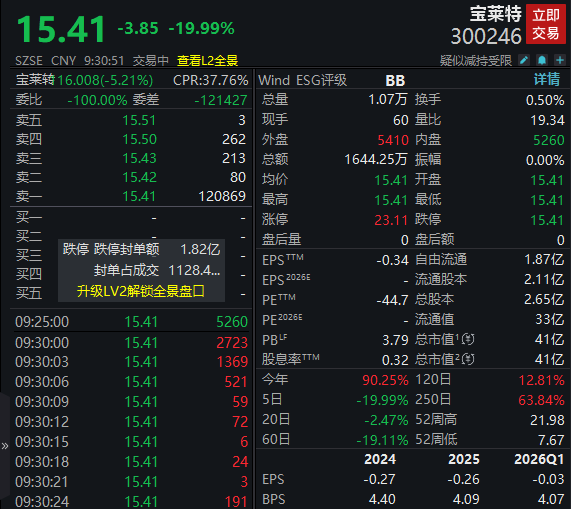Click 升级LV2解锁全景盘口 upgrade link
This screenshot has height=509, width=571.
click(141, 291)
